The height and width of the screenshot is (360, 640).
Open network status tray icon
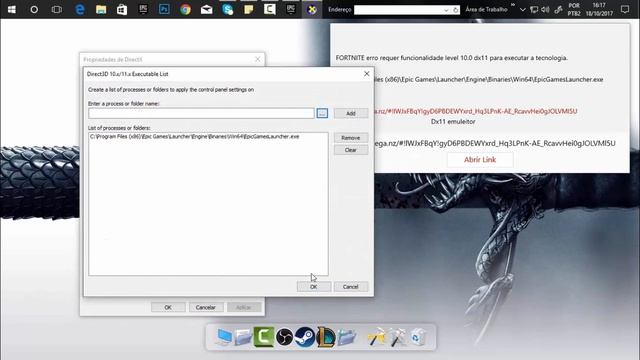[534, 9]
